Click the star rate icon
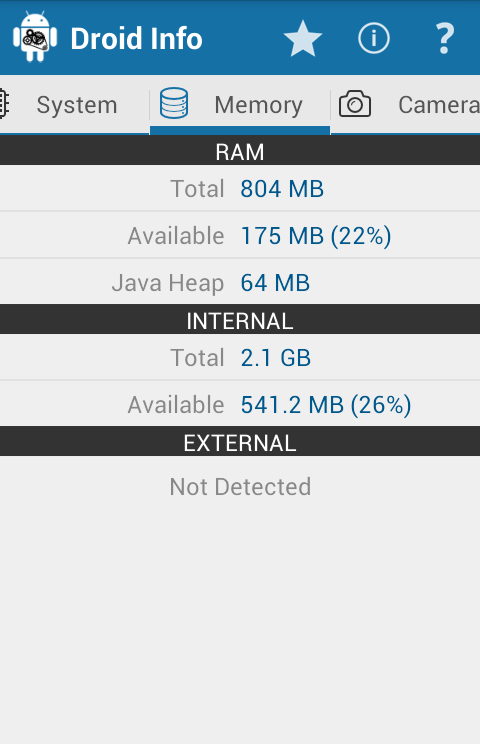This screenshot has width=480, height=744. pos(303,38)
